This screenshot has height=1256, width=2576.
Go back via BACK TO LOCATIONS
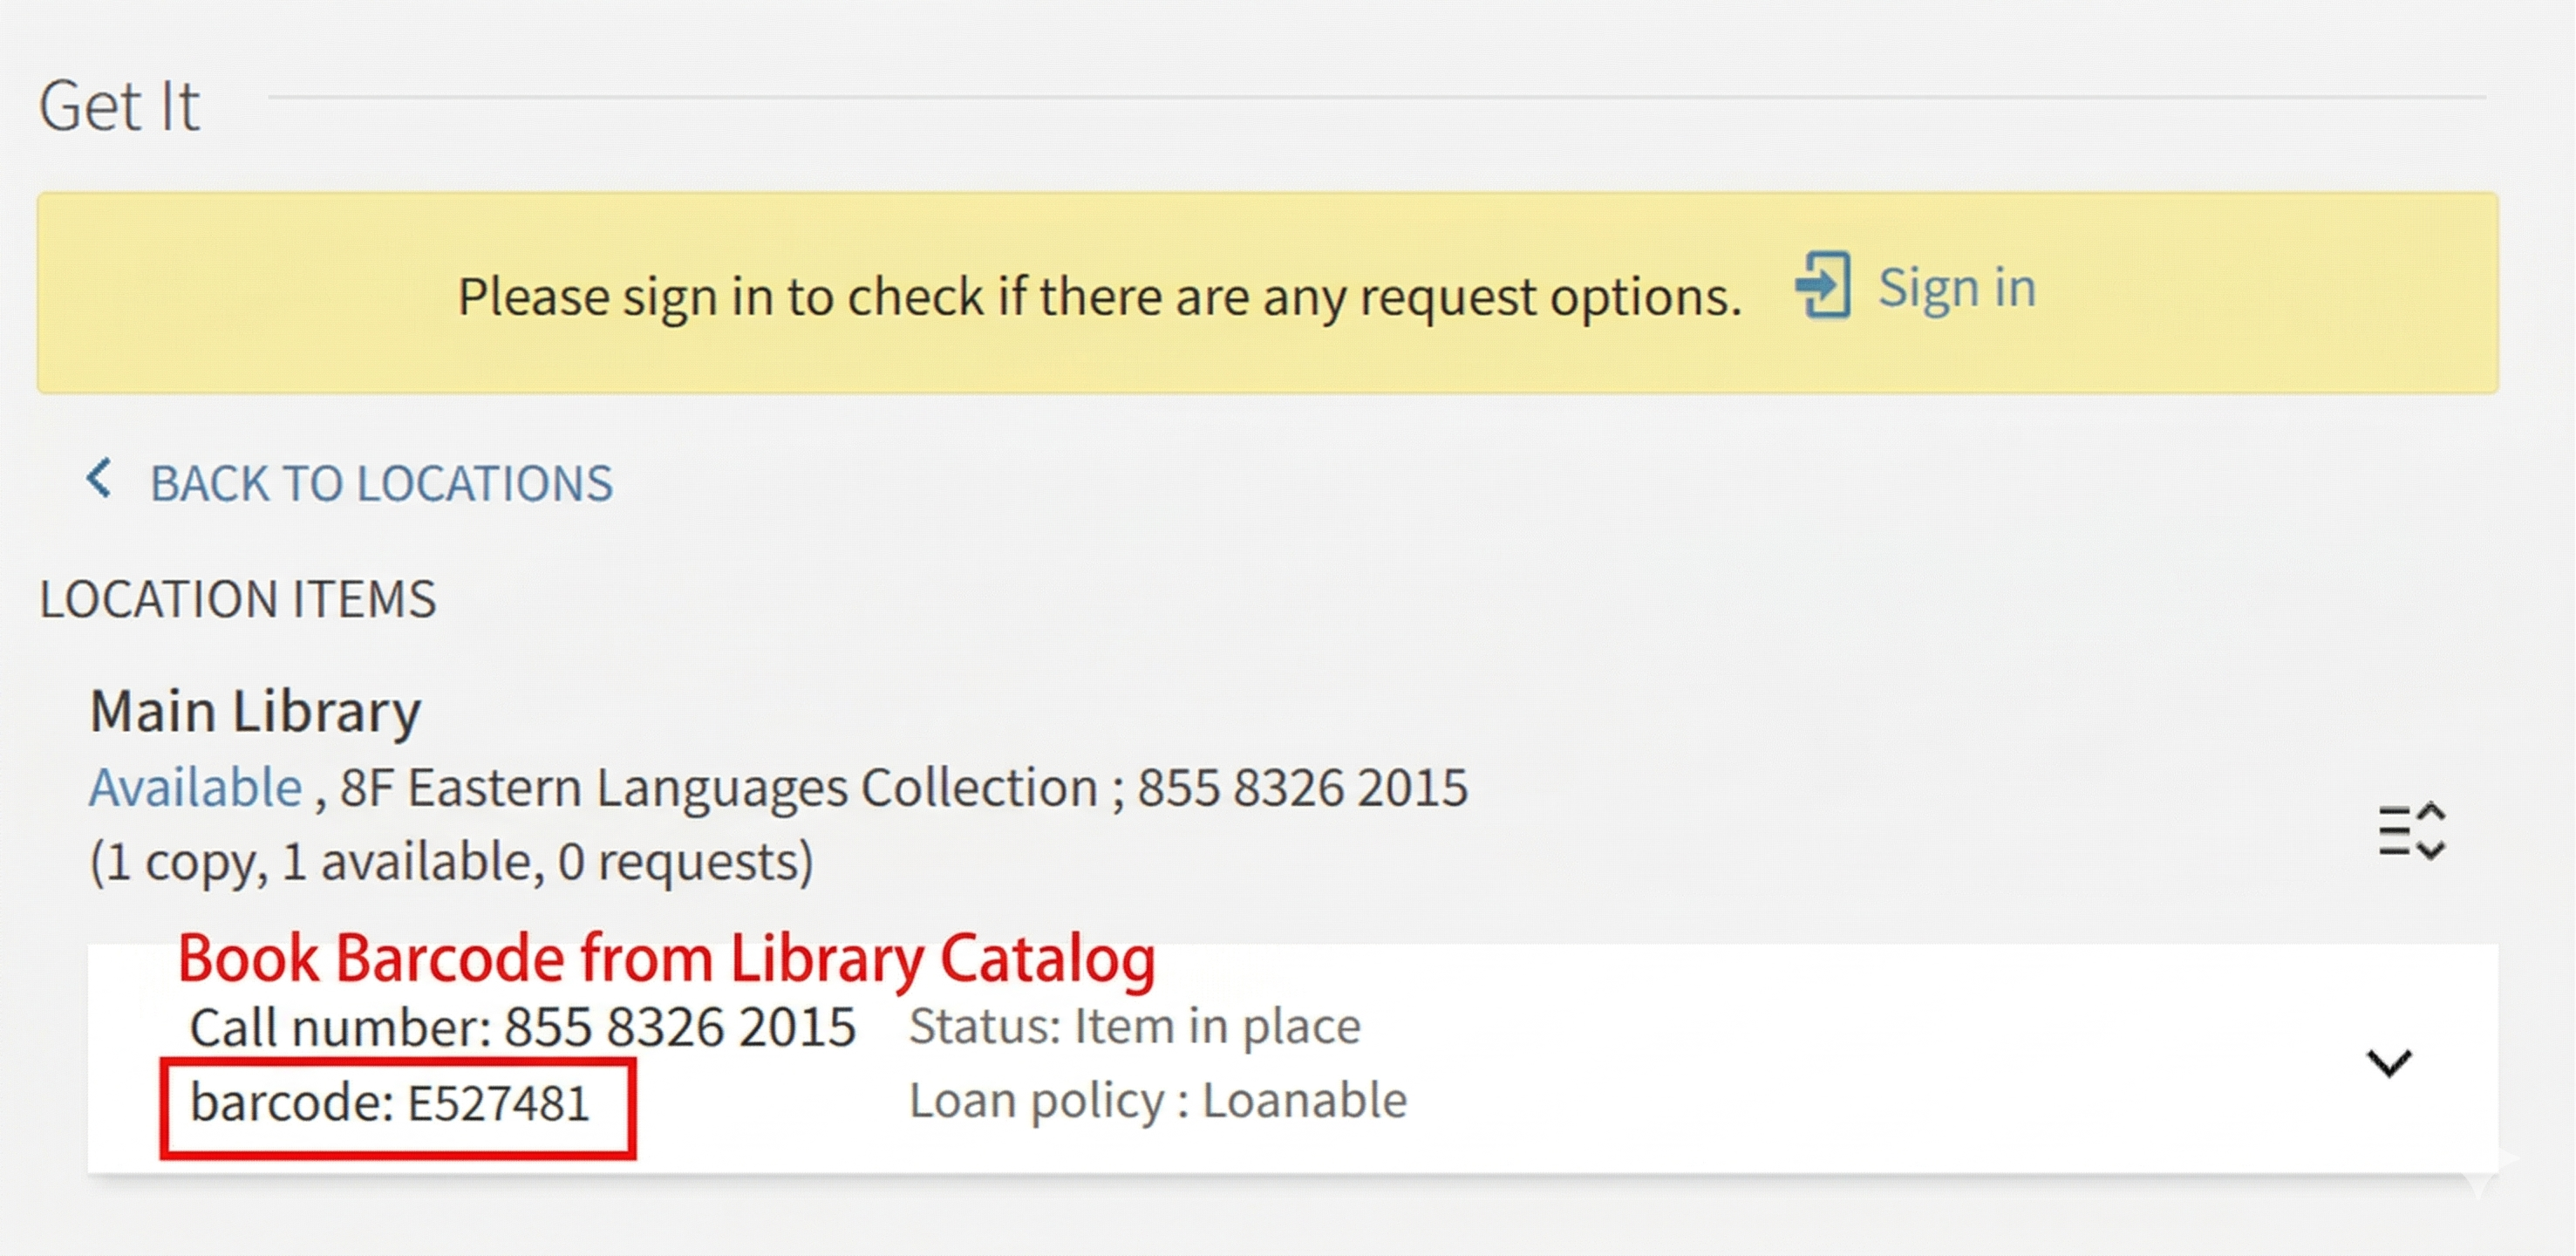coord(380,484)
